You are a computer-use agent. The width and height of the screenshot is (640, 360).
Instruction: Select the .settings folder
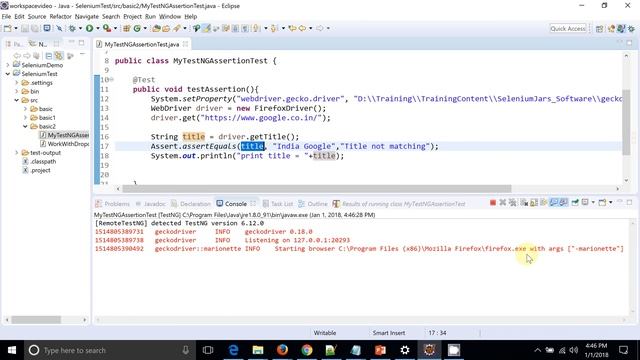point(37,82)
